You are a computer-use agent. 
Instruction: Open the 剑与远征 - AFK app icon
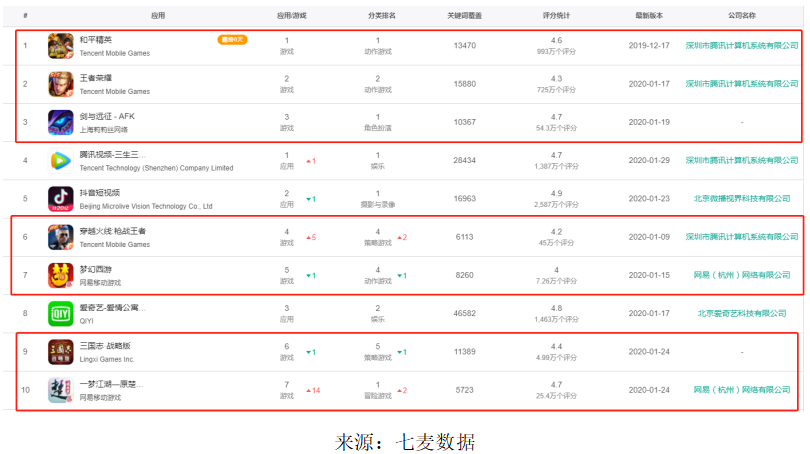coord(60,122)
